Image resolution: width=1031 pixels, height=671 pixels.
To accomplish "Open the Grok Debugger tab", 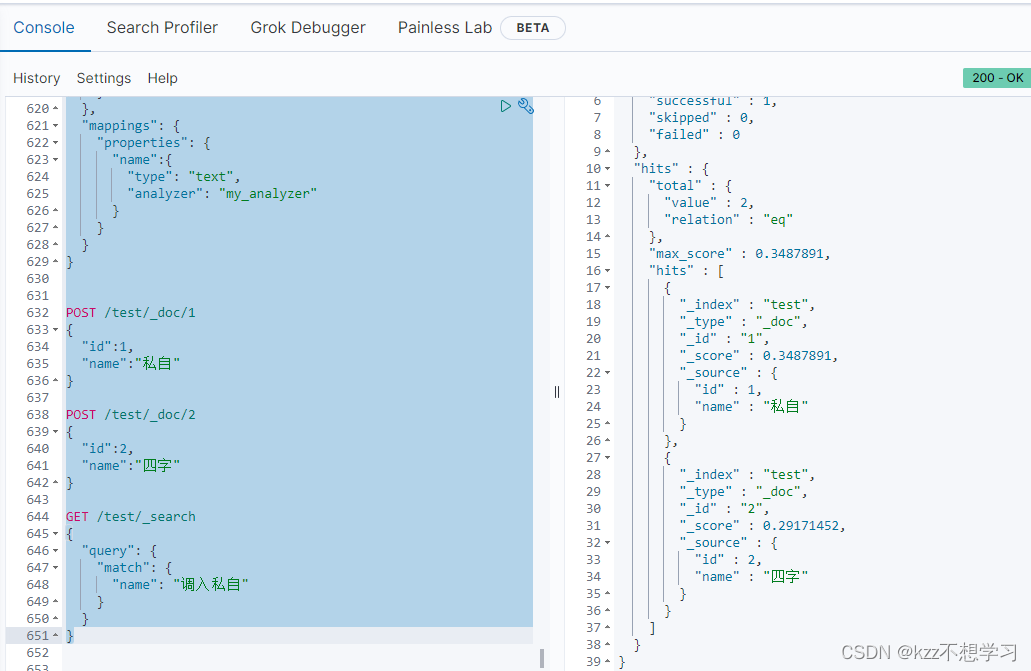I will (308, 28).
